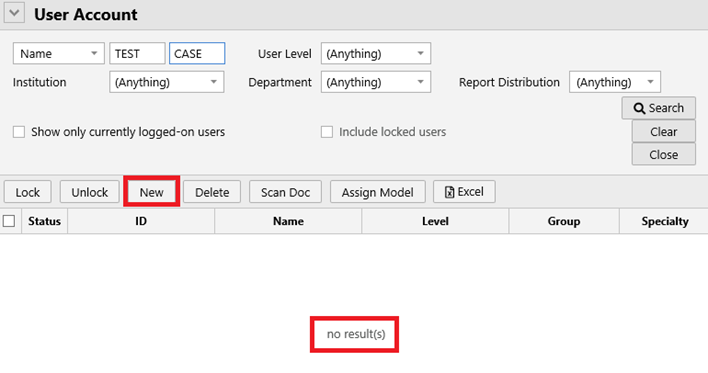Viewport: 708px width, 373px height.
Task: Sort by the Level column header
Action: [x=435, y=221]
